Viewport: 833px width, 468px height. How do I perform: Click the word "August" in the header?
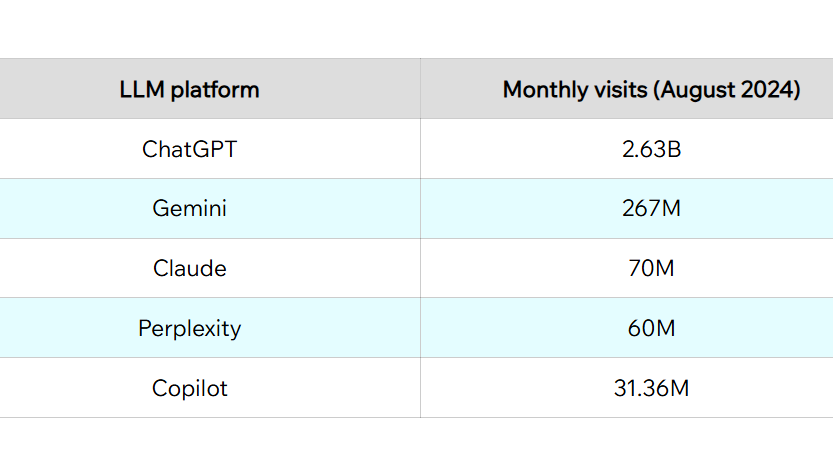[x=700, y=91]
